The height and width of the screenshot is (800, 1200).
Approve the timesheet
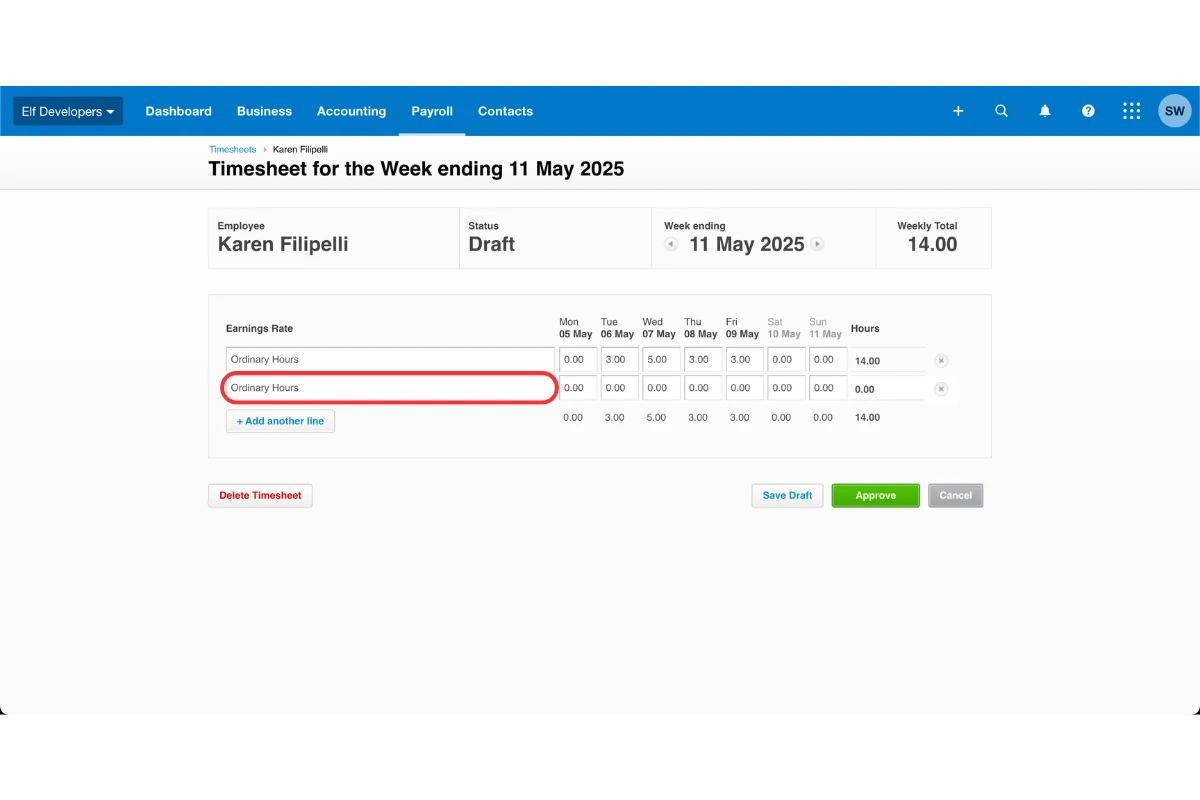pyautogui.click(x=875, y=495)
